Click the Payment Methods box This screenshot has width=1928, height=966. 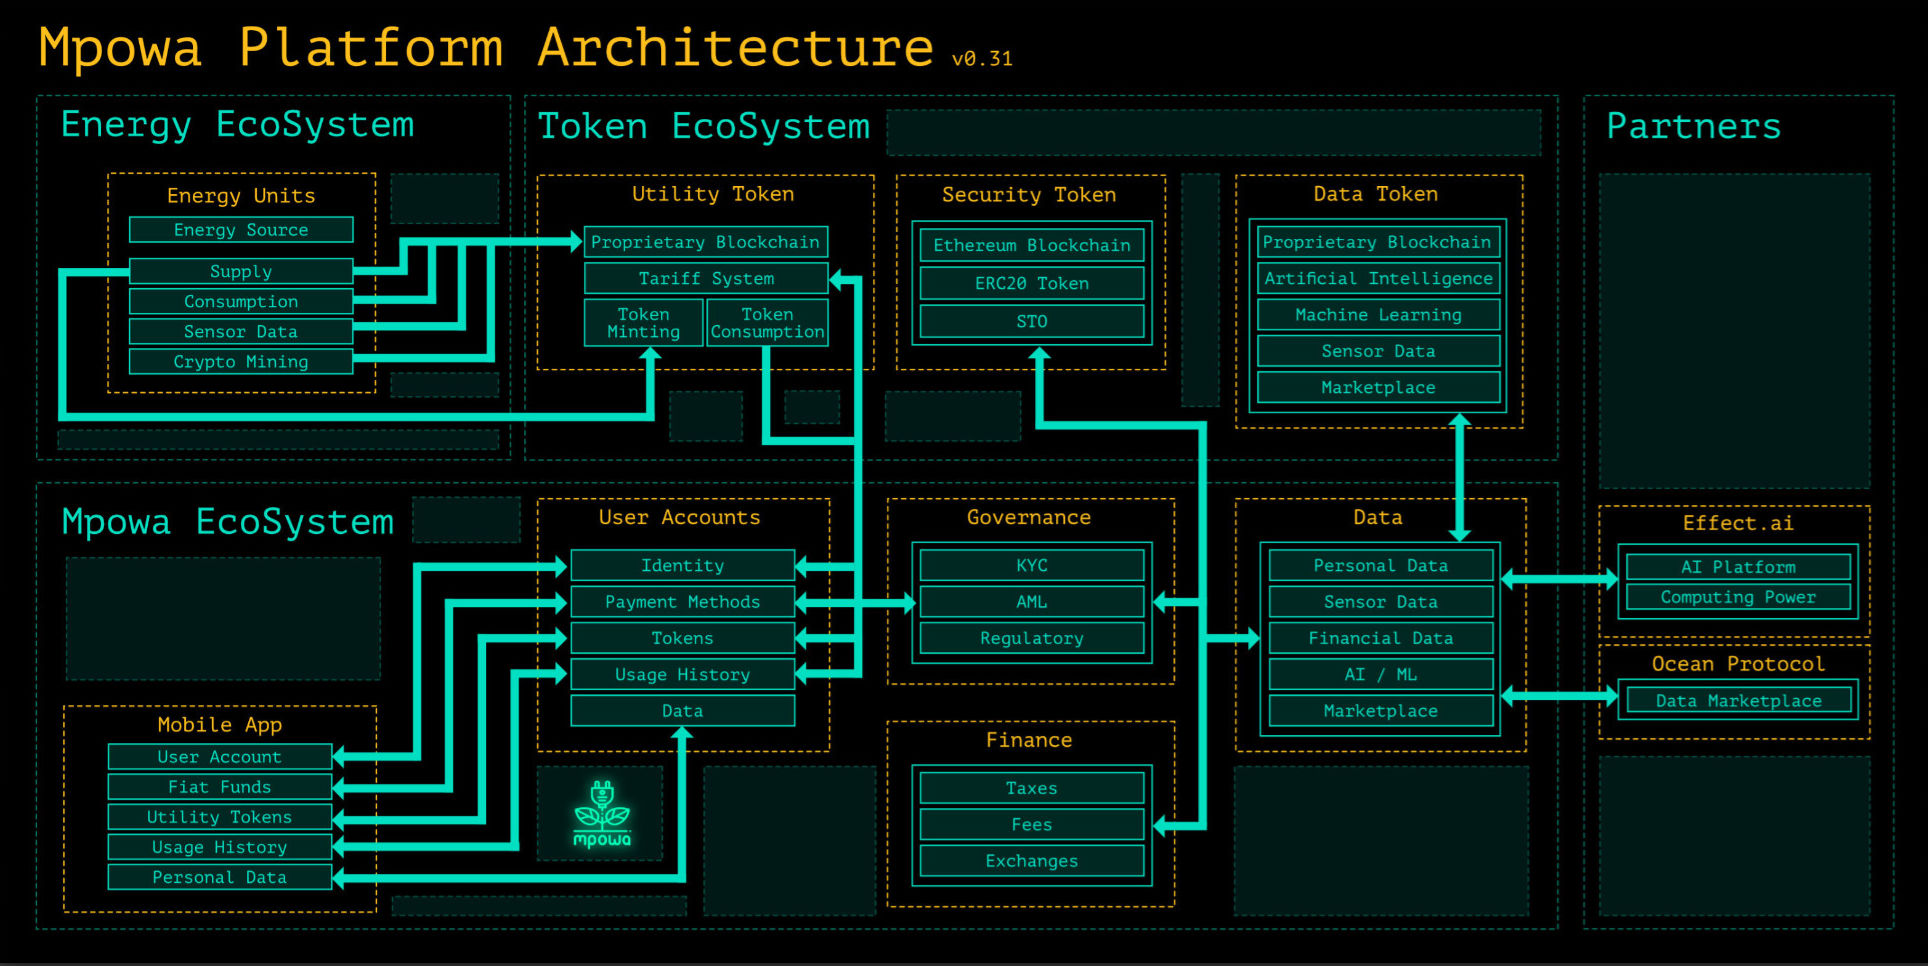(x=683, y=602)
